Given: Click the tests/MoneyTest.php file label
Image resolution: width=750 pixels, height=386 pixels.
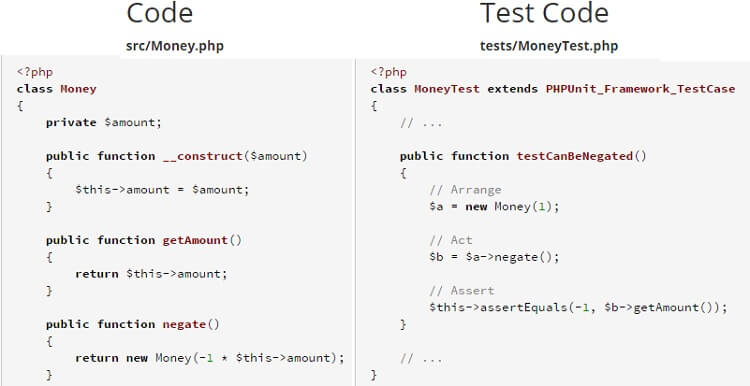Looking at the screenshot, I should tap(549, 46).
